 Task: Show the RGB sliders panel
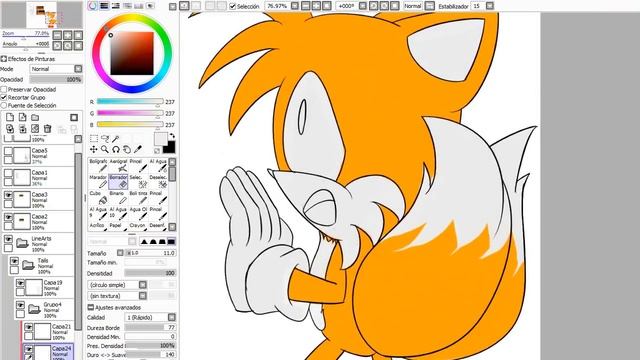104,6
